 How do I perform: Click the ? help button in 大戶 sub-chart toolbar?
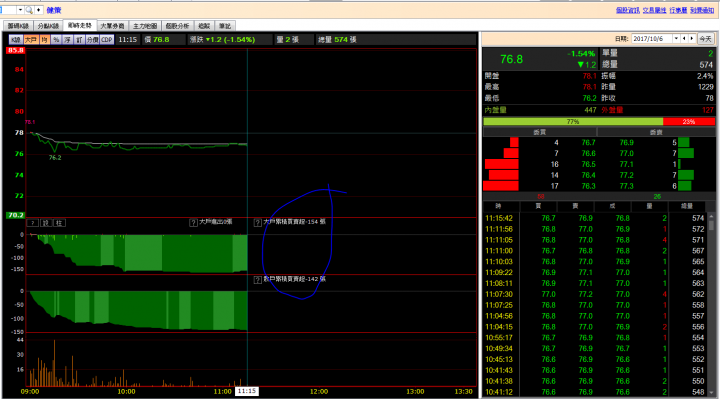[33, 223]
